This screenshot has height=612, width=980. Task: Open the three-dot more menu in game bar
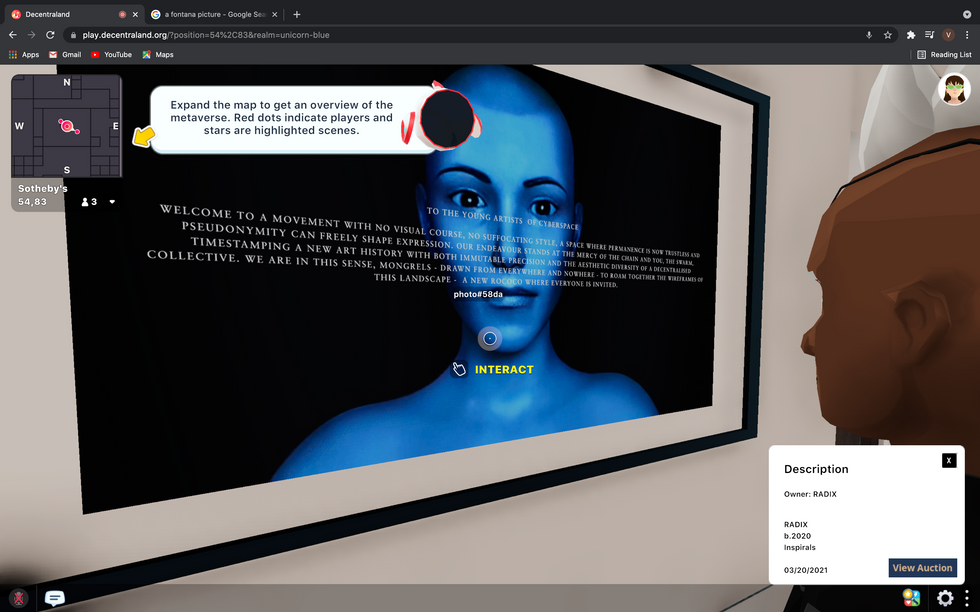[x=966, y=598]
